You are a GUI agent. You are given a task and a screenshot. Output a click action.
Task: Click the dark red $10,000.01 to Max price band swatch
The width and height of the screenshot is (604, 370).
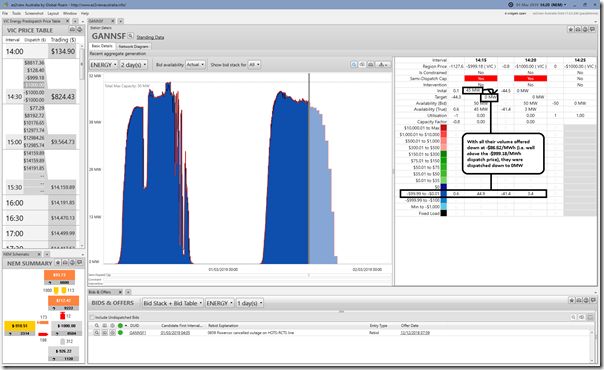coord(444,128)
